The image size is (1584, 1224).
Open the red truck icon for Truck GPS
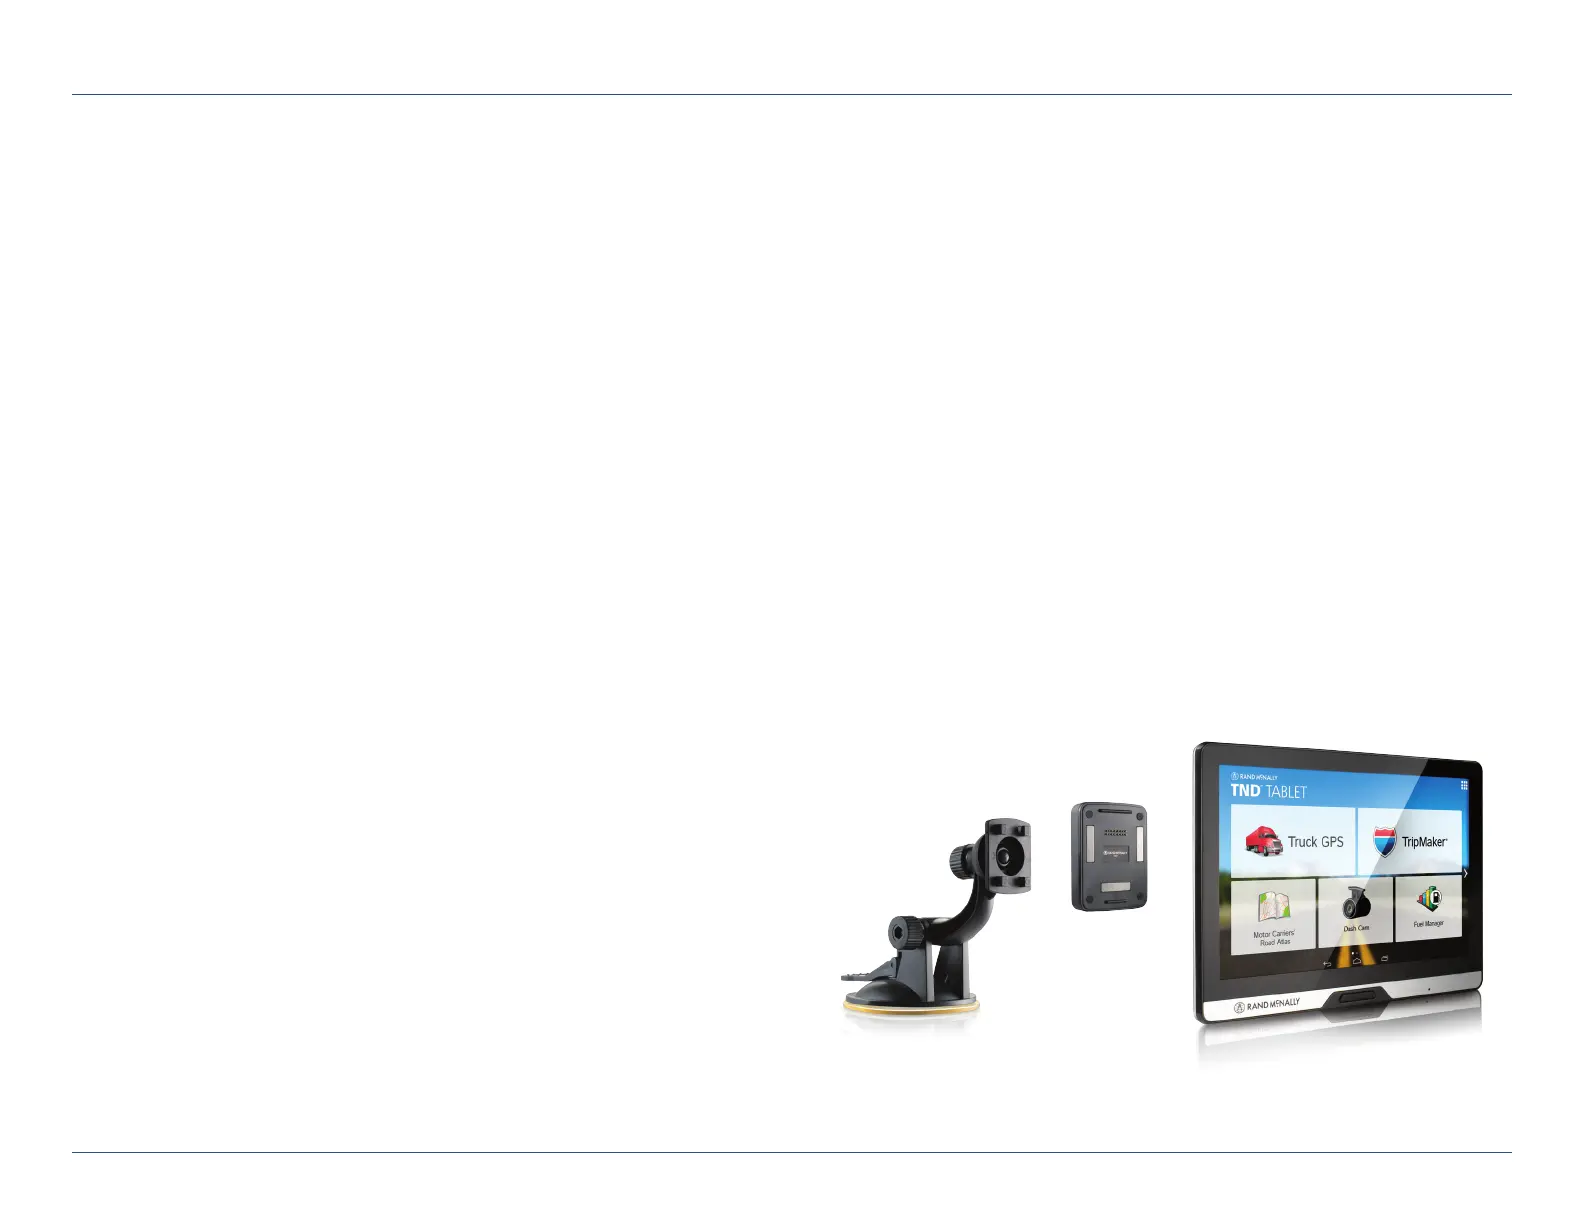(x=1264, y=840)
